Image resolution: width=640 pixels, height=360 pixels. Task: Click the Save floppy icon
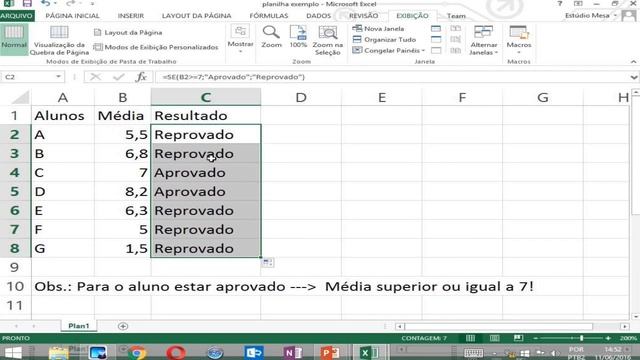click(x=27, y=4)
